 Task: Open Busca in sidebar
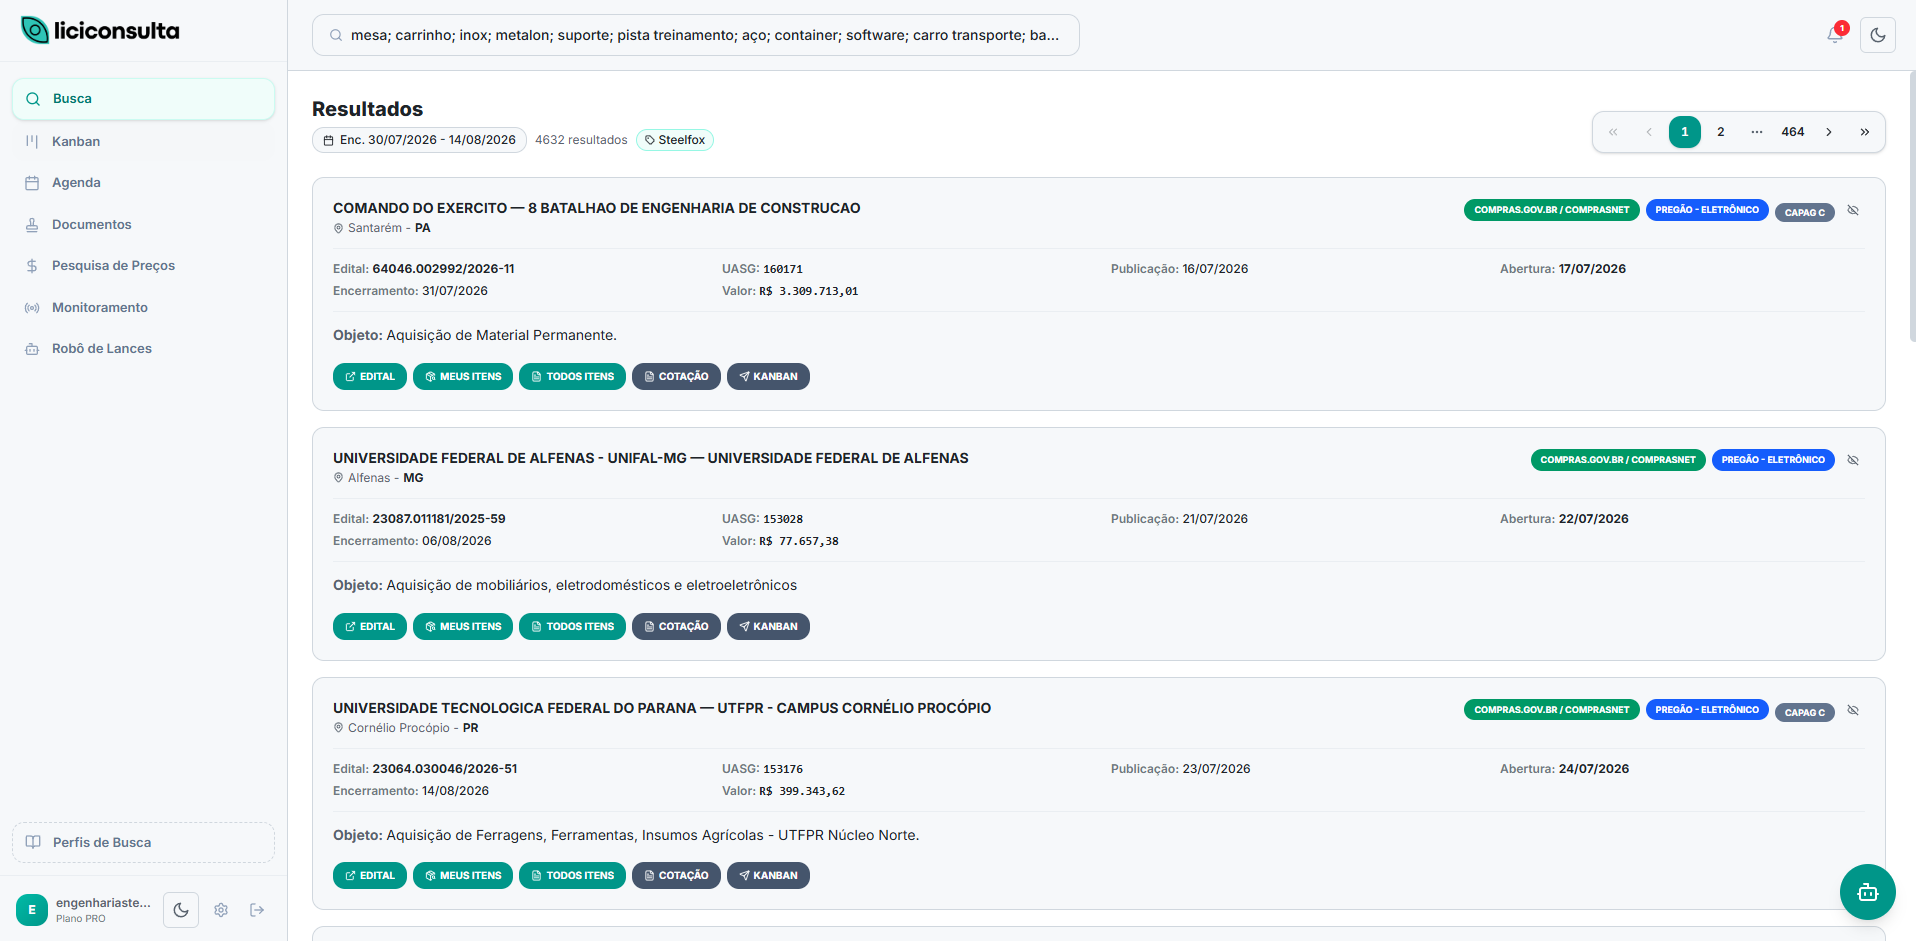tap(144, 99)
